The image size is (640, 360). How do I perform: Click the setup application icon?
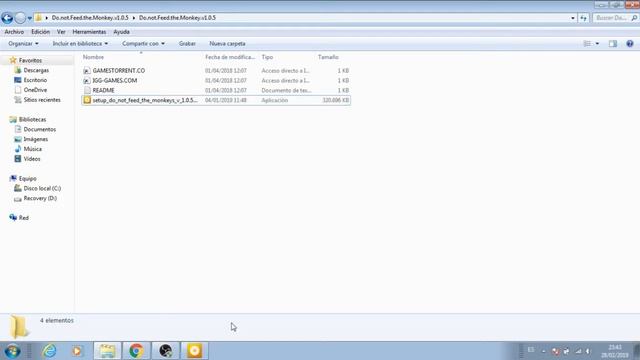pyautogui.click(x=87, y=100)
